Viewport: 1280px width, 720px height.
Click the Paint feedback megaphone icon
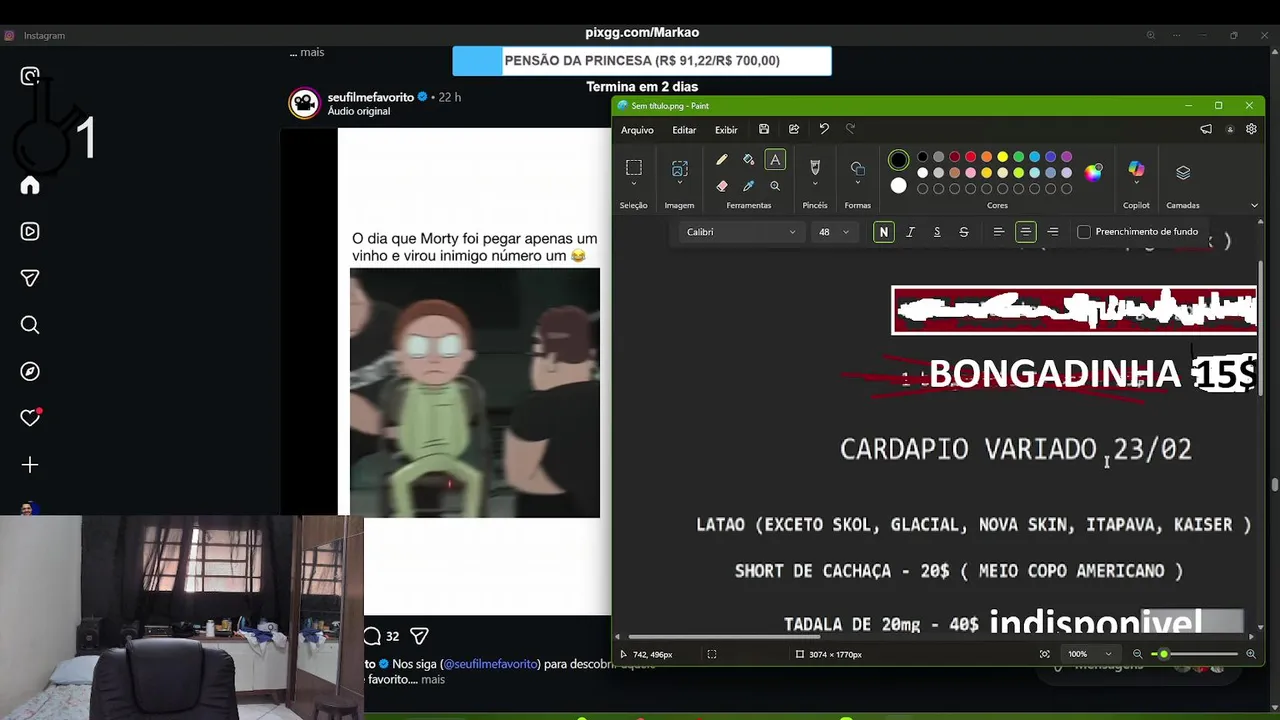point(1206,129)
